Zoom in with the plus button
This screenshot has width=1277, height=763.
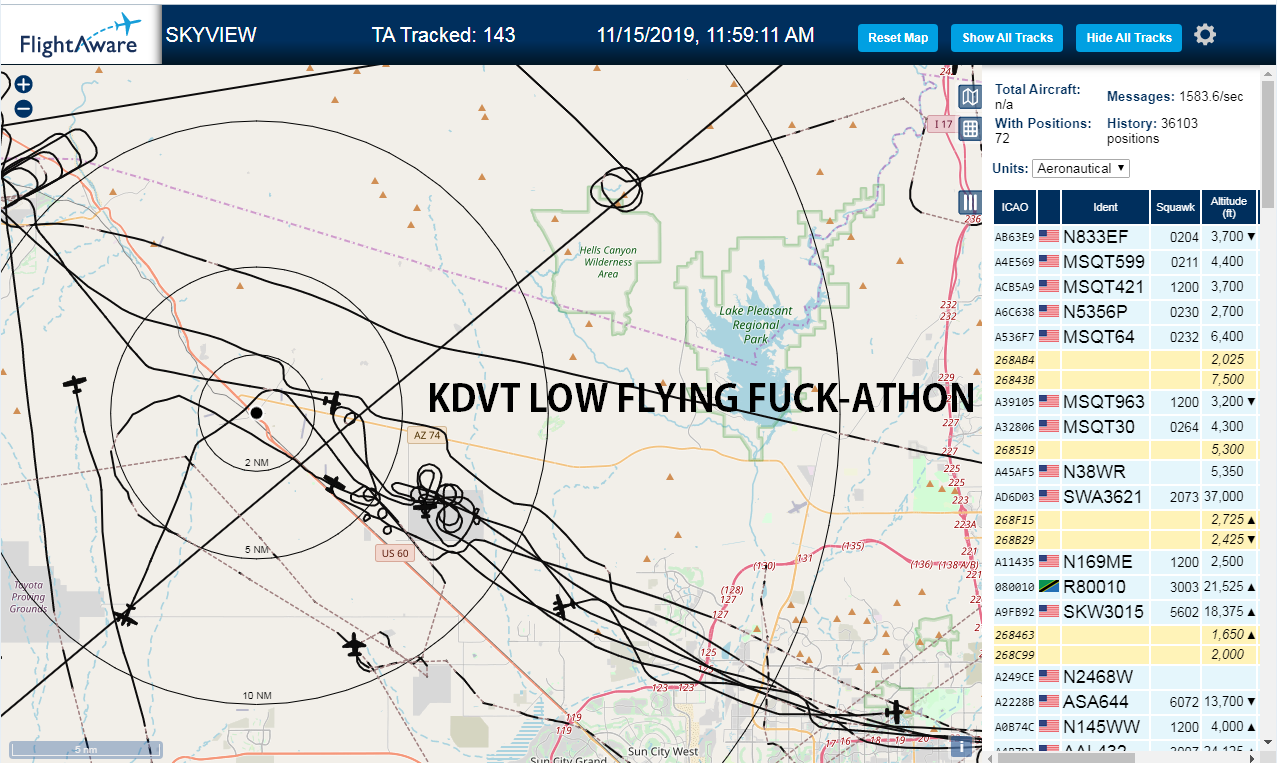click(x=24, y=85)
